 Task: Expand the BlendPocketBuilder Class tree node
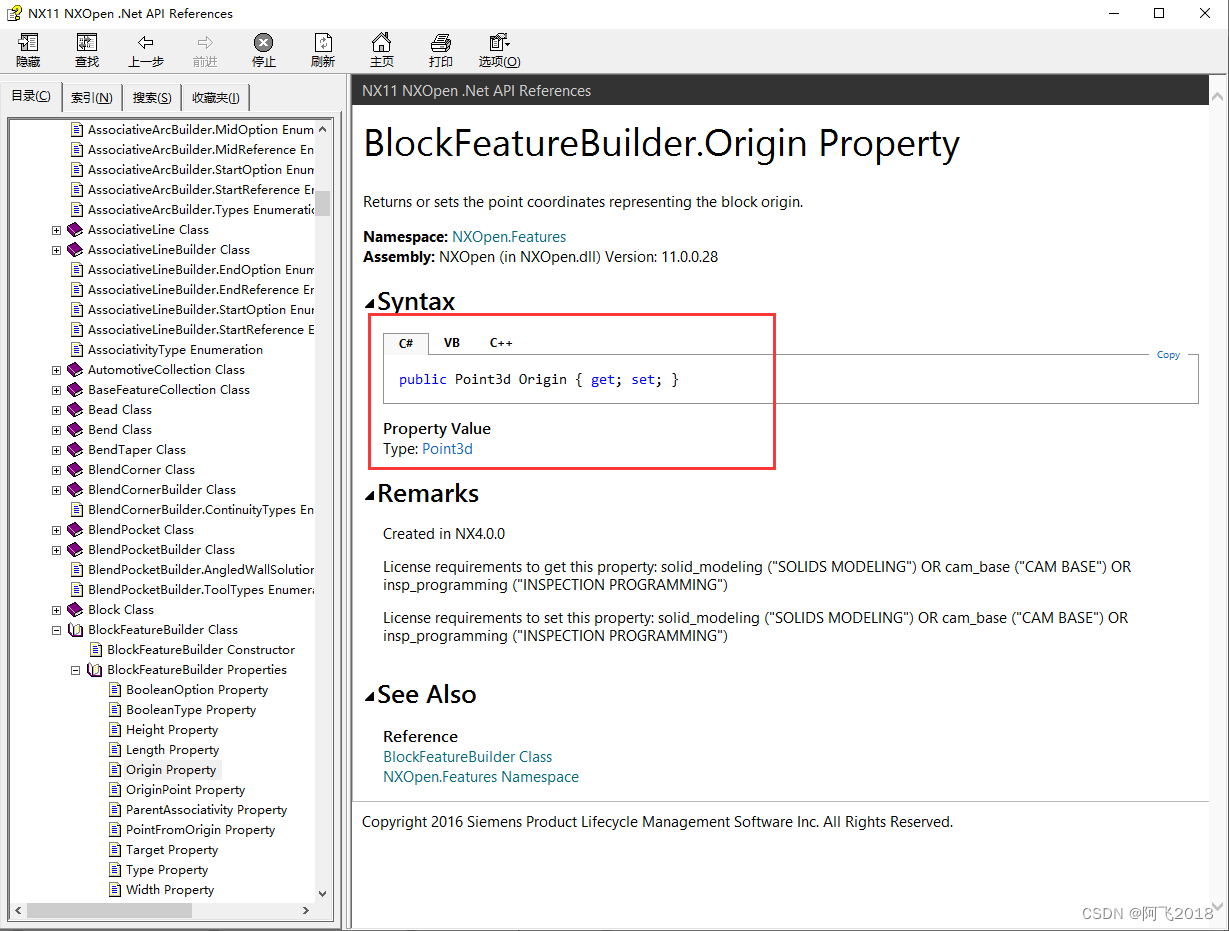(x=56, y=550)
